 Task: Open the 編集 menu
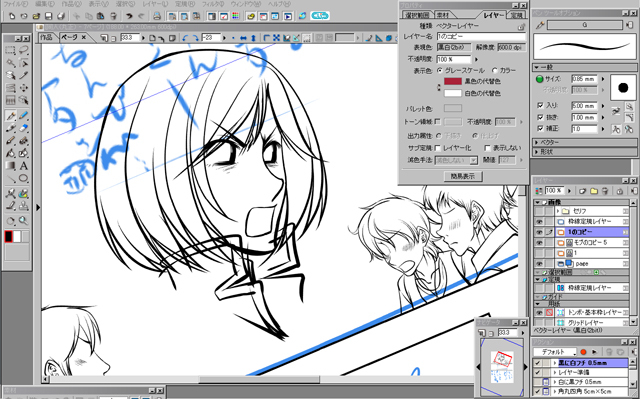click(44, 4)
